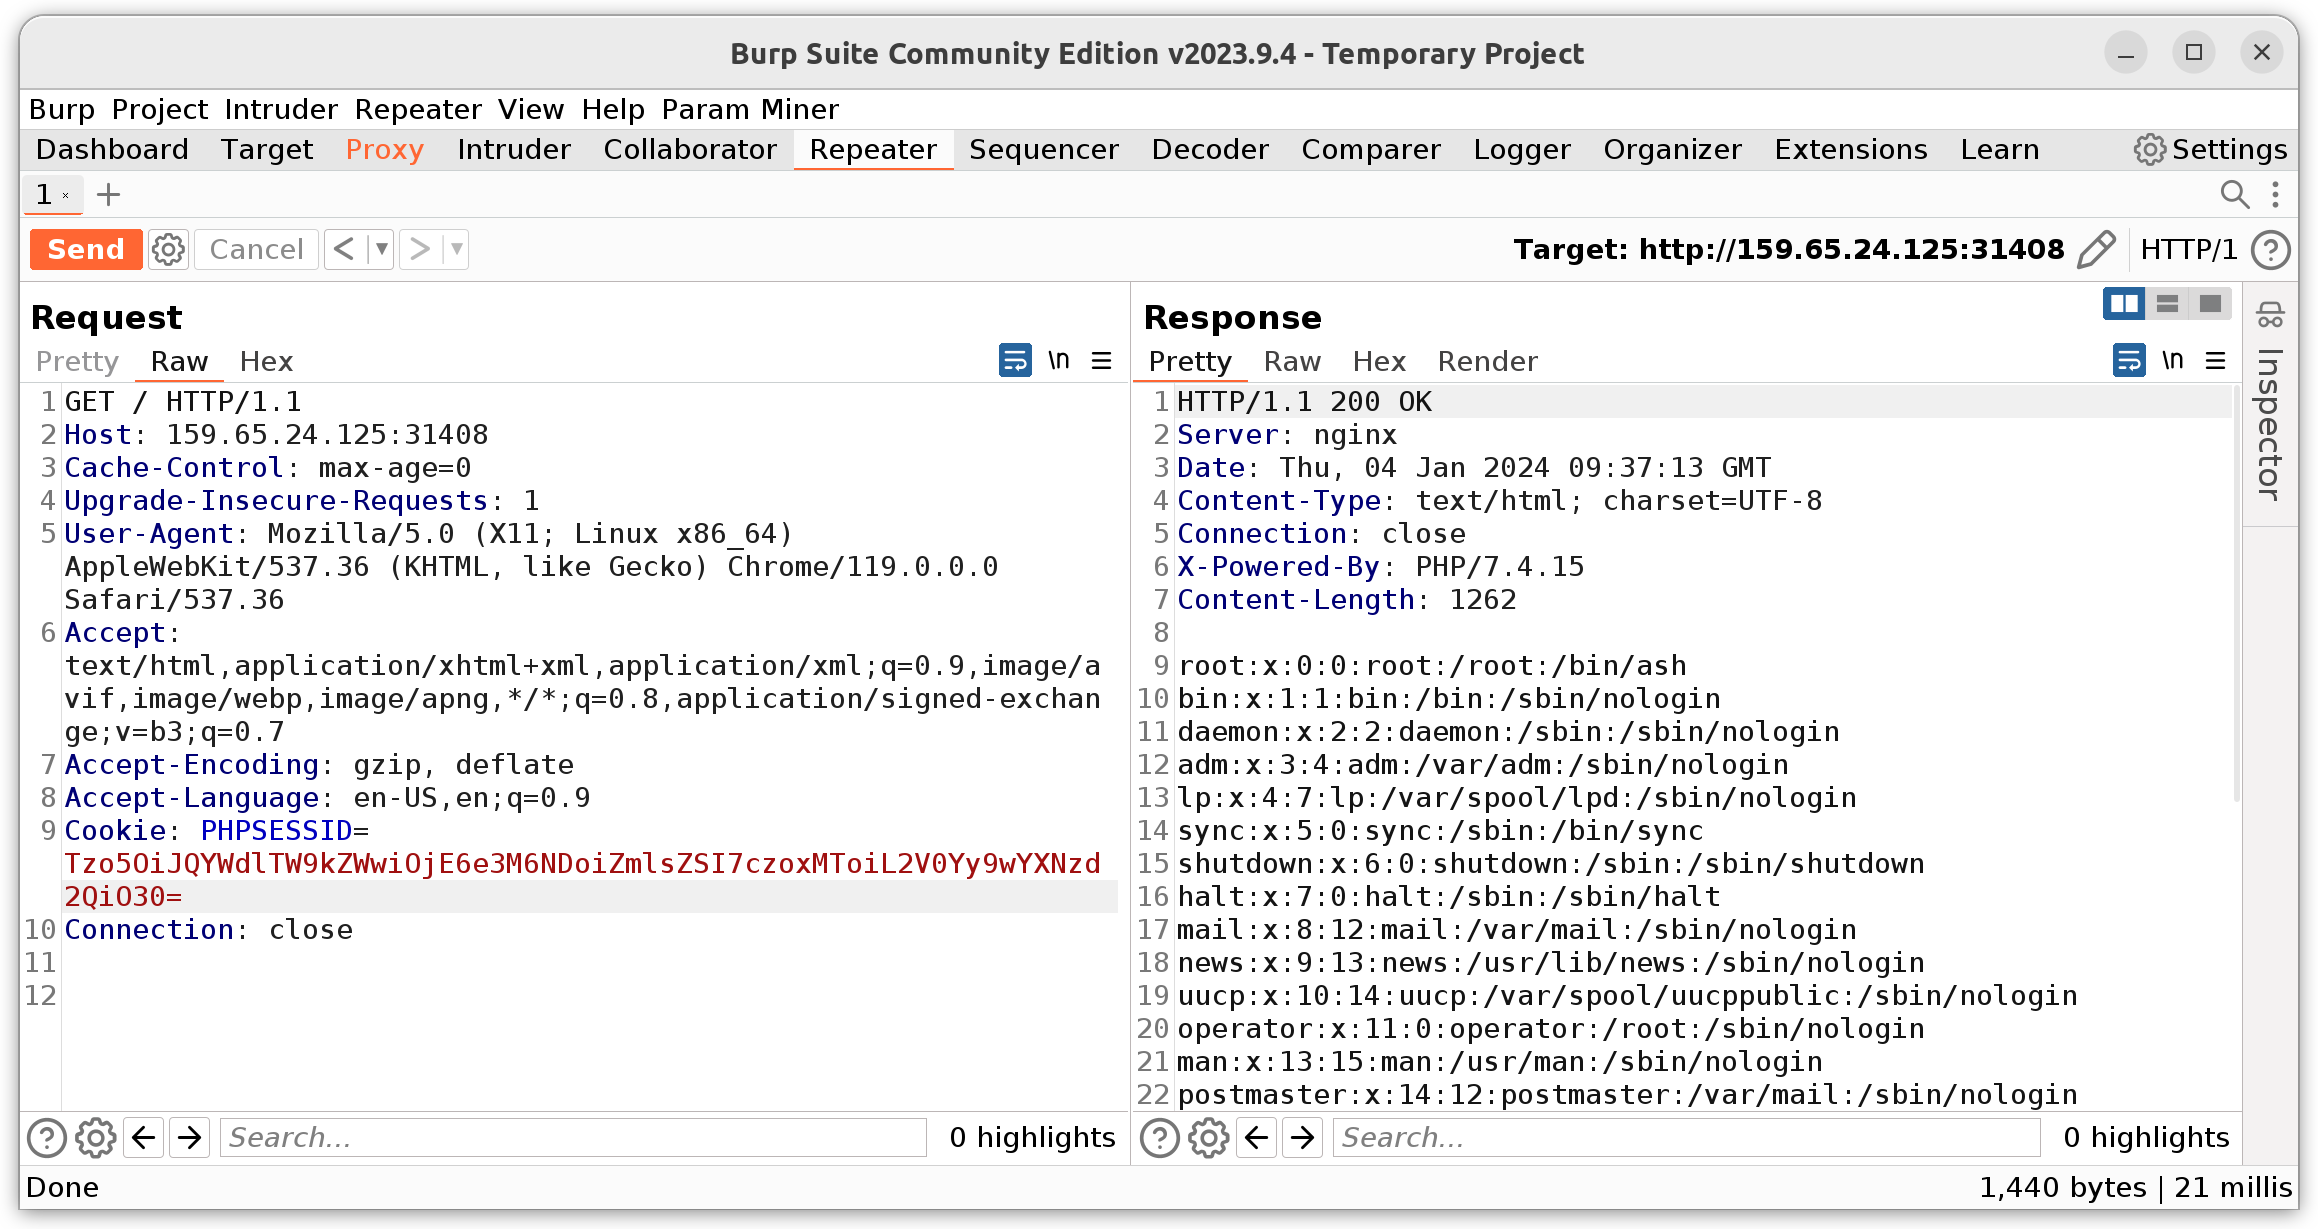This screenshot has height=1229, width=2318.
Task: Open the HTTP version help icon
Action: click(2271, 249)
